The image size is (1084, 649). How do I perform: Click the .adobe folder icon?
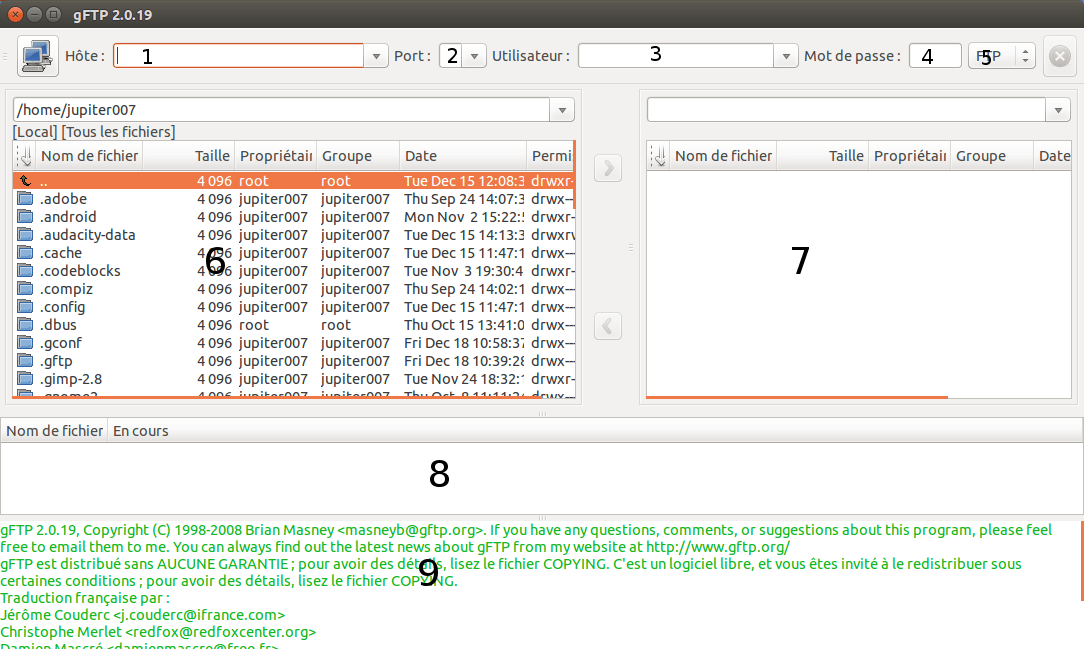pos(26,199)
